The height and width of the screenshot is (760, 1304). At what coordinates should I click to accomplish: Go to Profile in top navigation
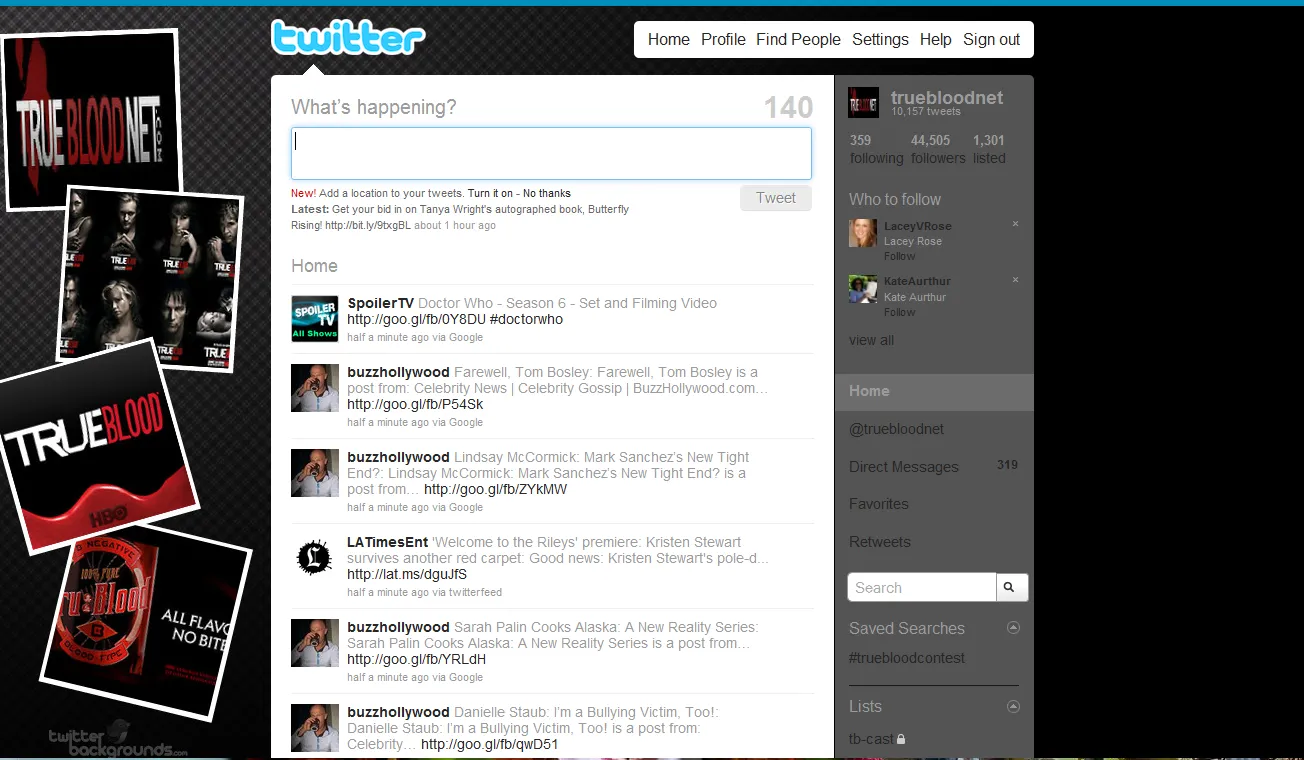click(723, 39)
